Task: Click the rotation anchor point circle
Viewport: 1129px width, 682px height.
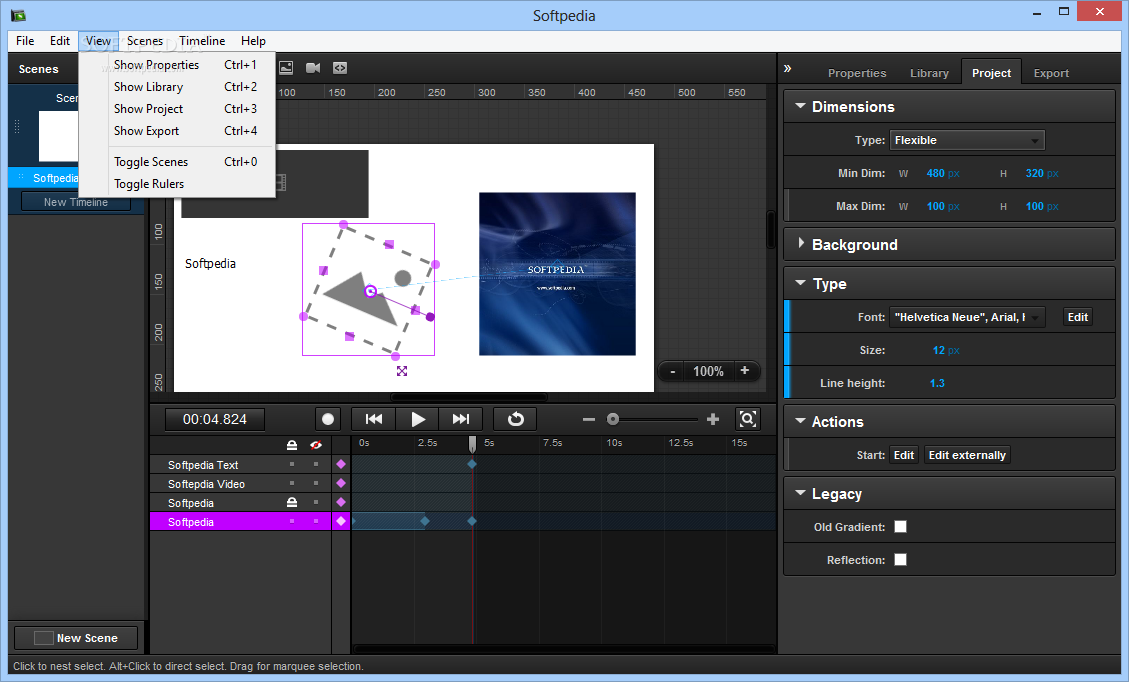Action: coord(370,292)
